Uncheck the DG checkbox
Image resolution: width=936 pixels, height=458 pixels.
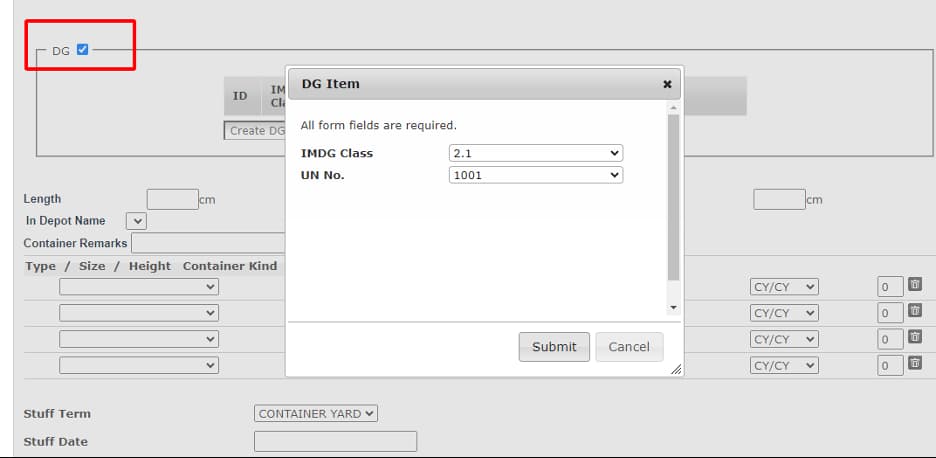[82, 49]
